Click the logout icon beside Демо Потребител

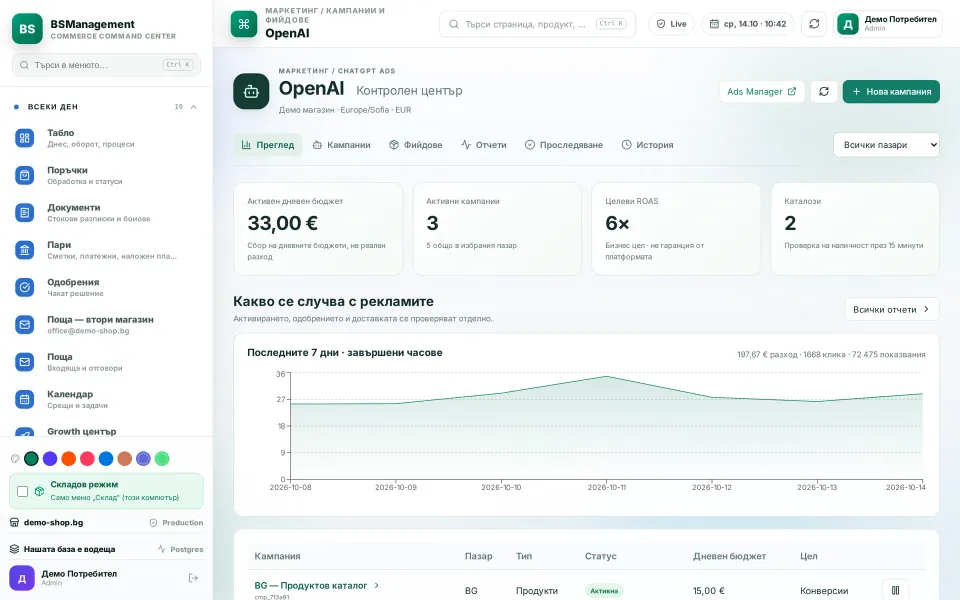pos(193,578)
